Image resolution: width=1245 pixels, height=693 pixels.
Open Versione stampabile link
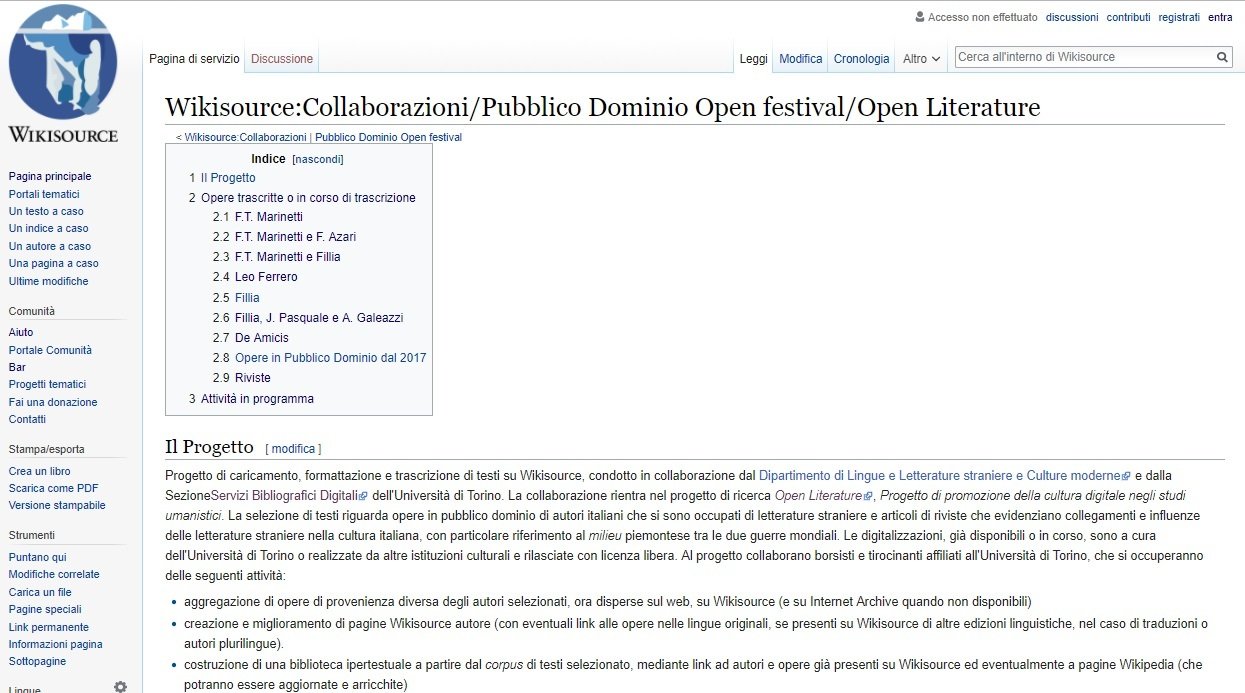pos(57,506)
